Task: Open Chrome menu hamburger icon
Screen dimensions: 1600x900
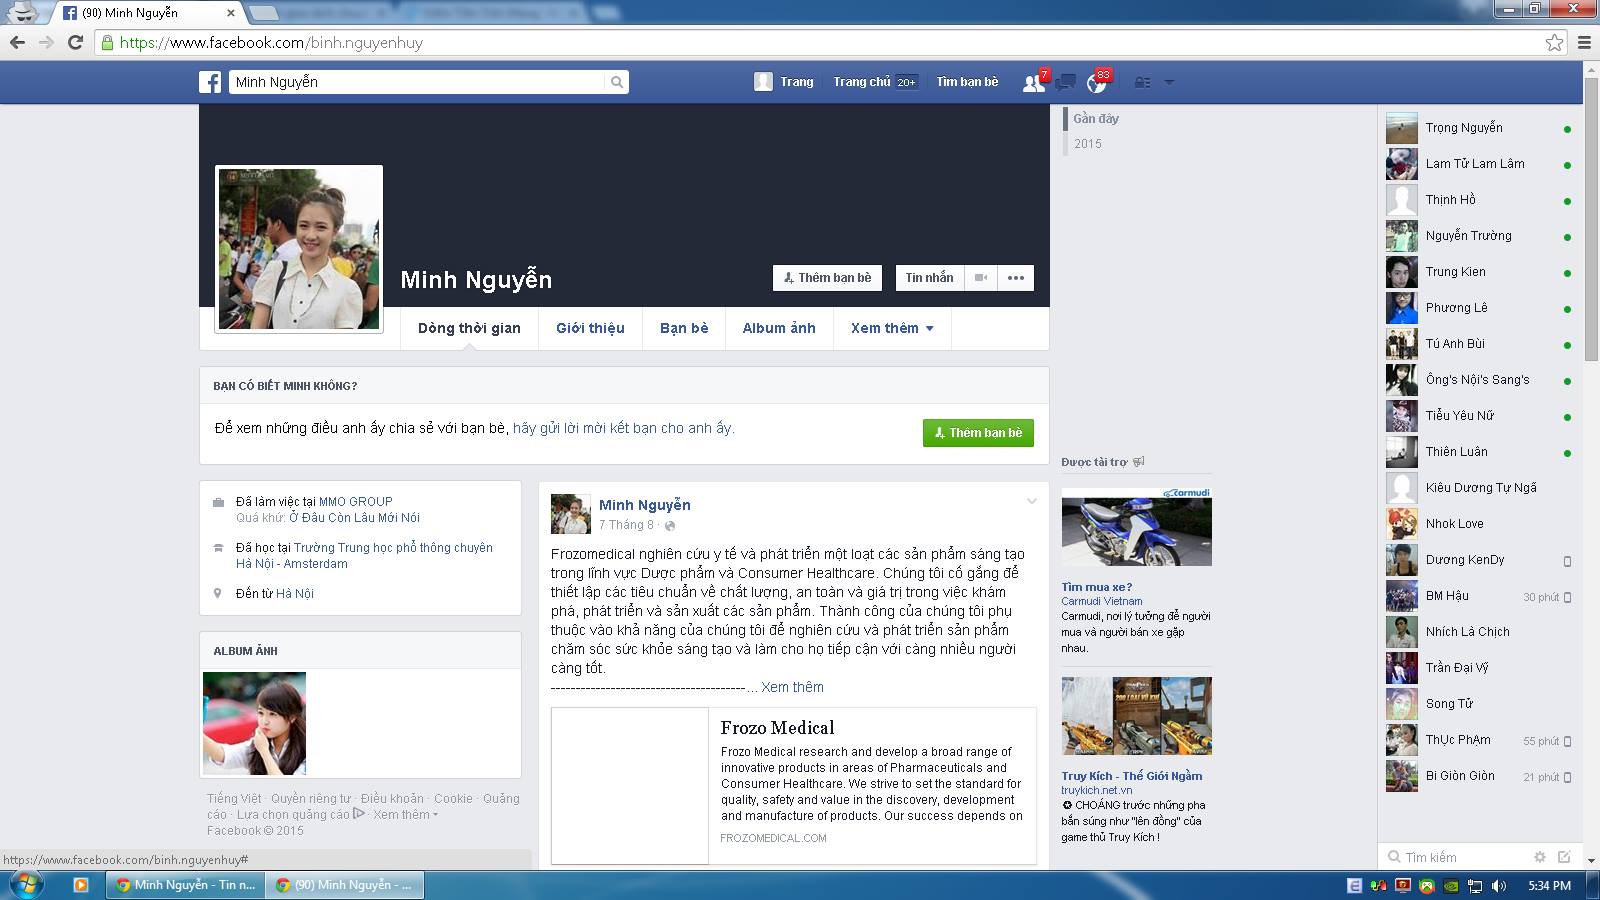Action: tap(1584, 42)
